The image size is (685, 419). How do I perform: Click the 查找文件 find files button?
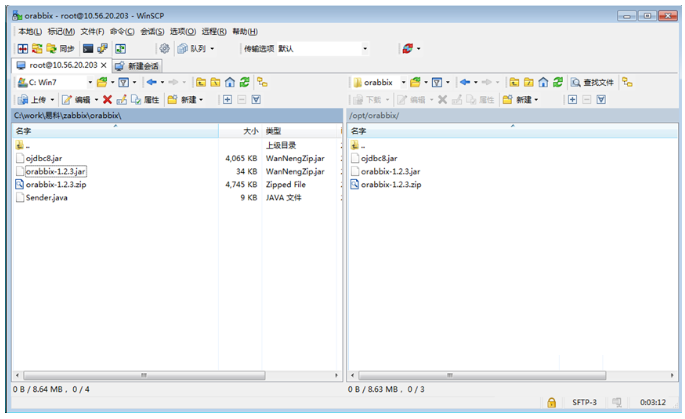pos(592,82)
